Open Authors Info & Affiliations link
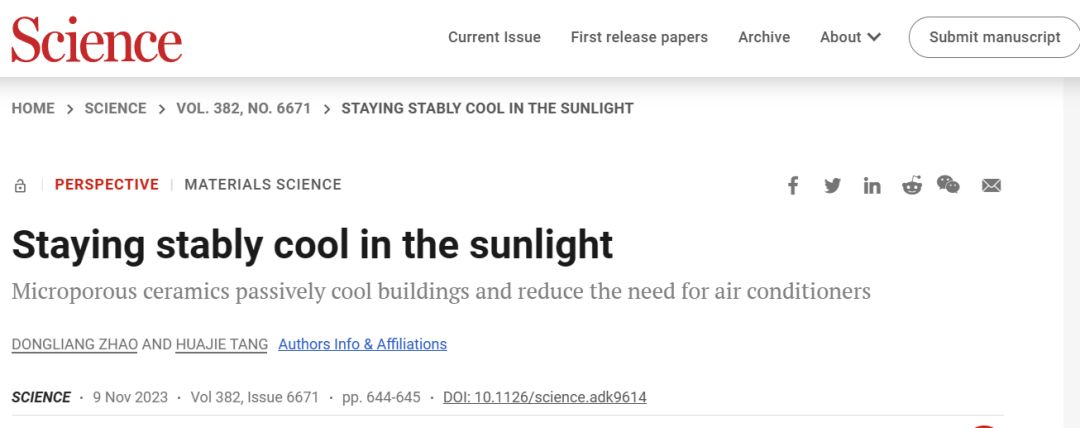 point(362,344)
